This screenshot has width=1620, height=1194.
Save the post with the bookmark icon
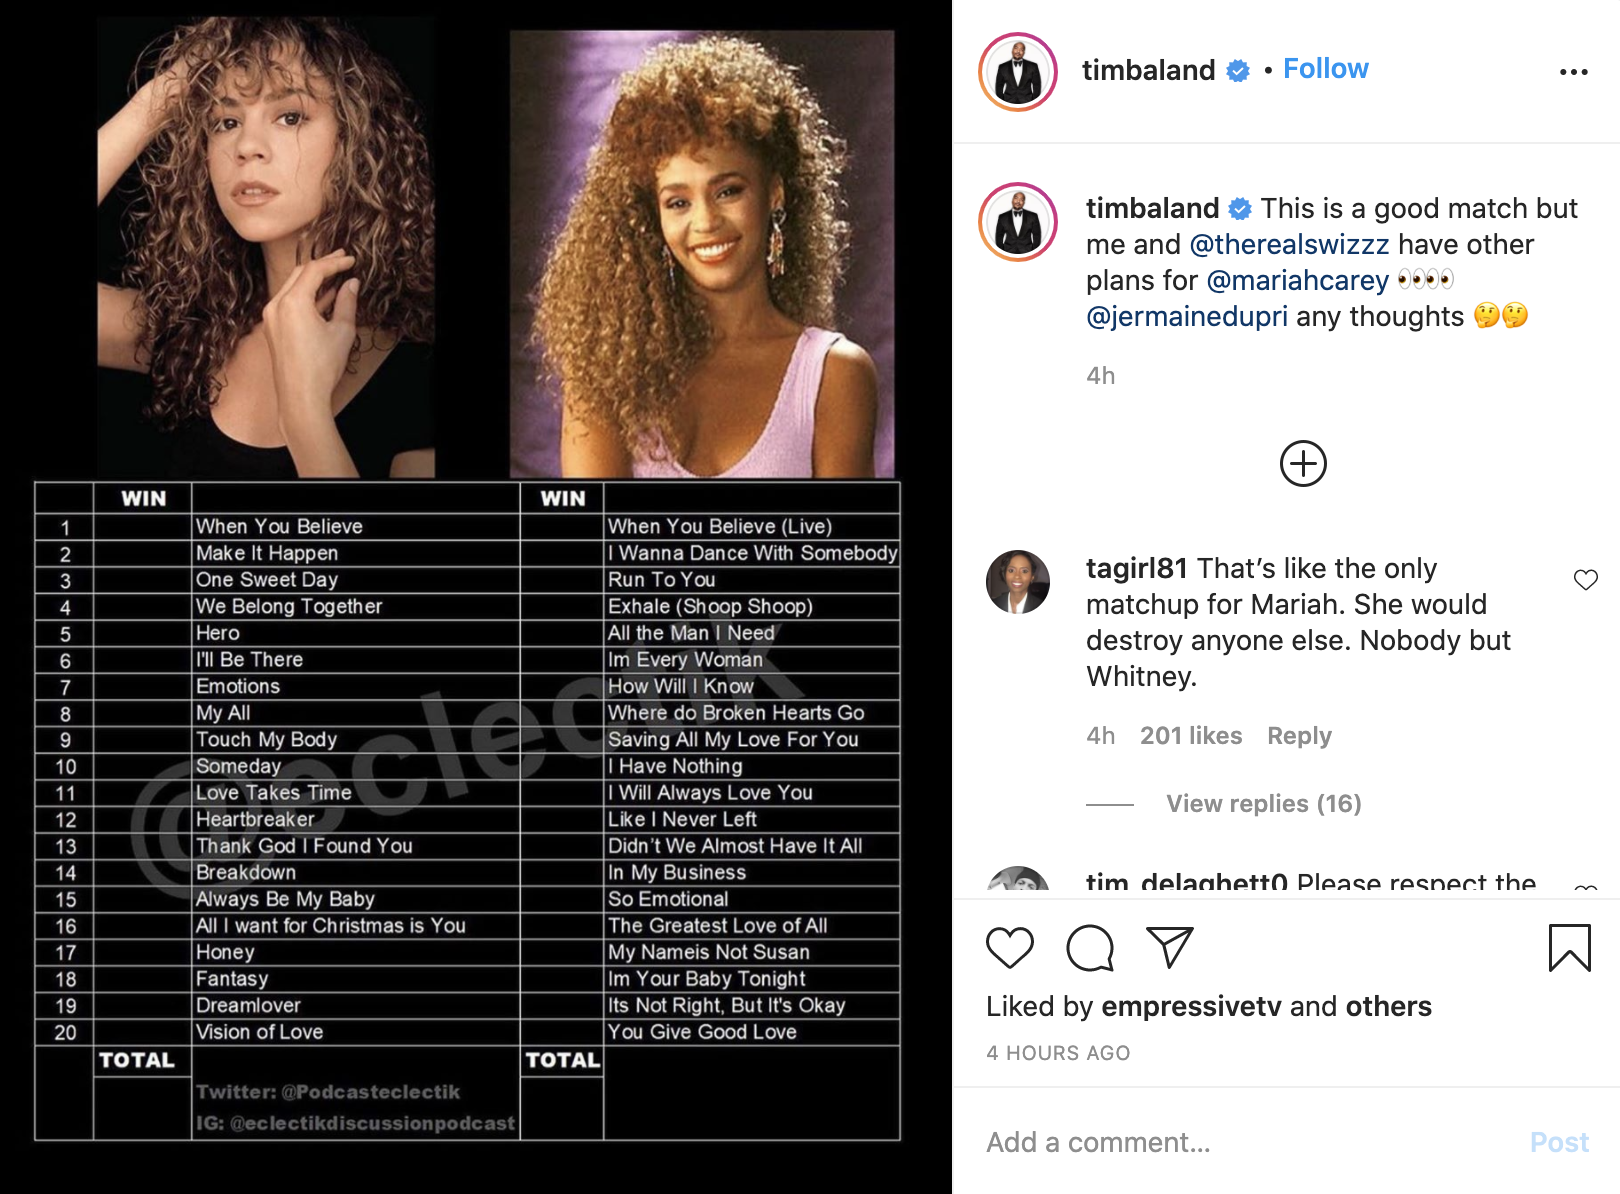point(1569,947)
